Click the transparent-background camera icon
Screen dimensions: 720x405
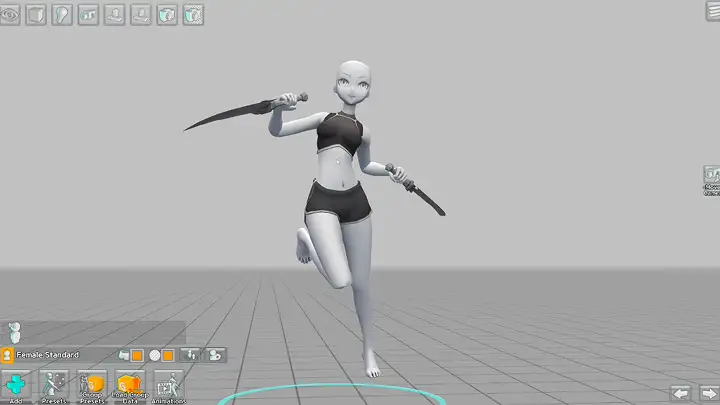(x=193, y=14)
